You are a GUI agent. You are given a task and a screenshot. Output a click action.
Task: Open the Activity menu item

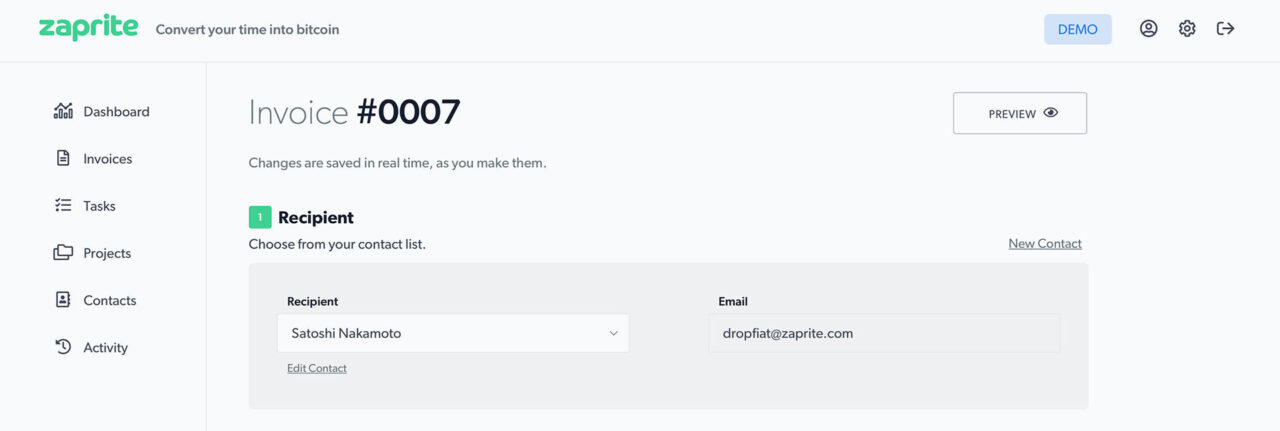click(106, 348)
